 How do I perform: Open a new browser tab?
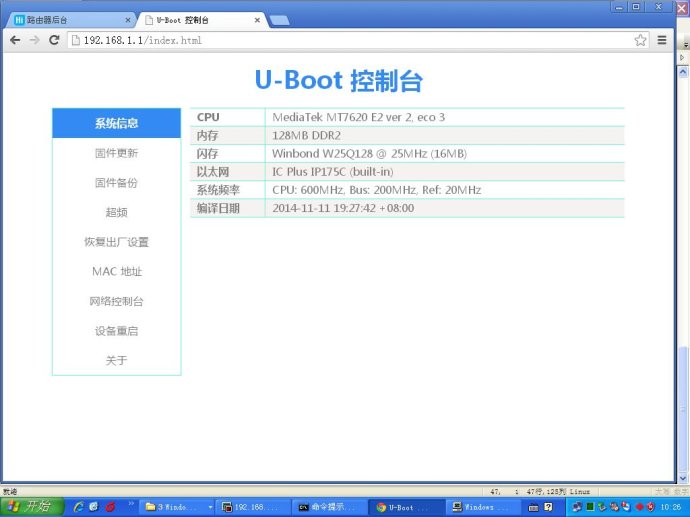pos(279,20)
